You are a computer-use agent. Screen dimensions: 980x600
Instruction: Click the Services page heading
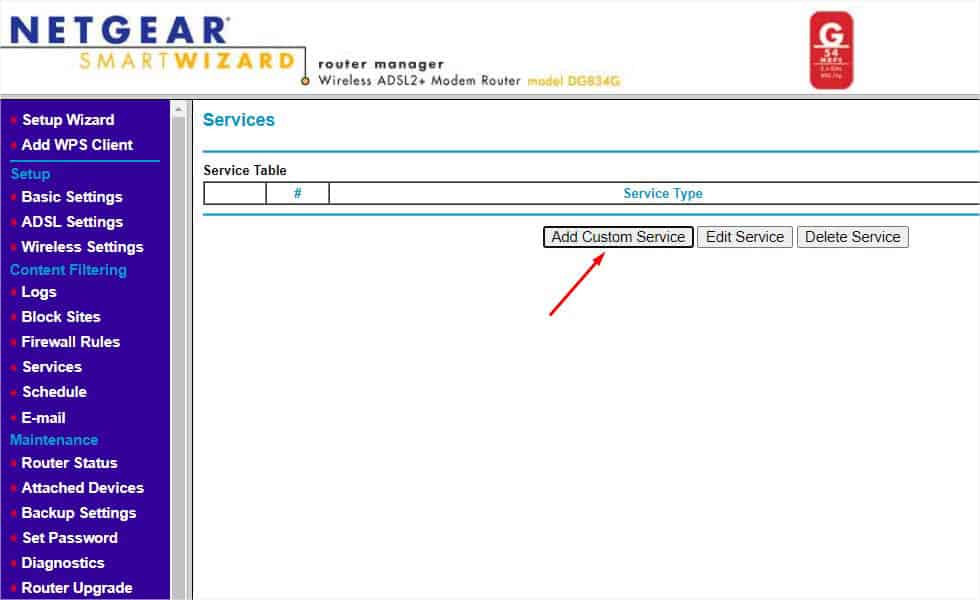tap(239, 120)
